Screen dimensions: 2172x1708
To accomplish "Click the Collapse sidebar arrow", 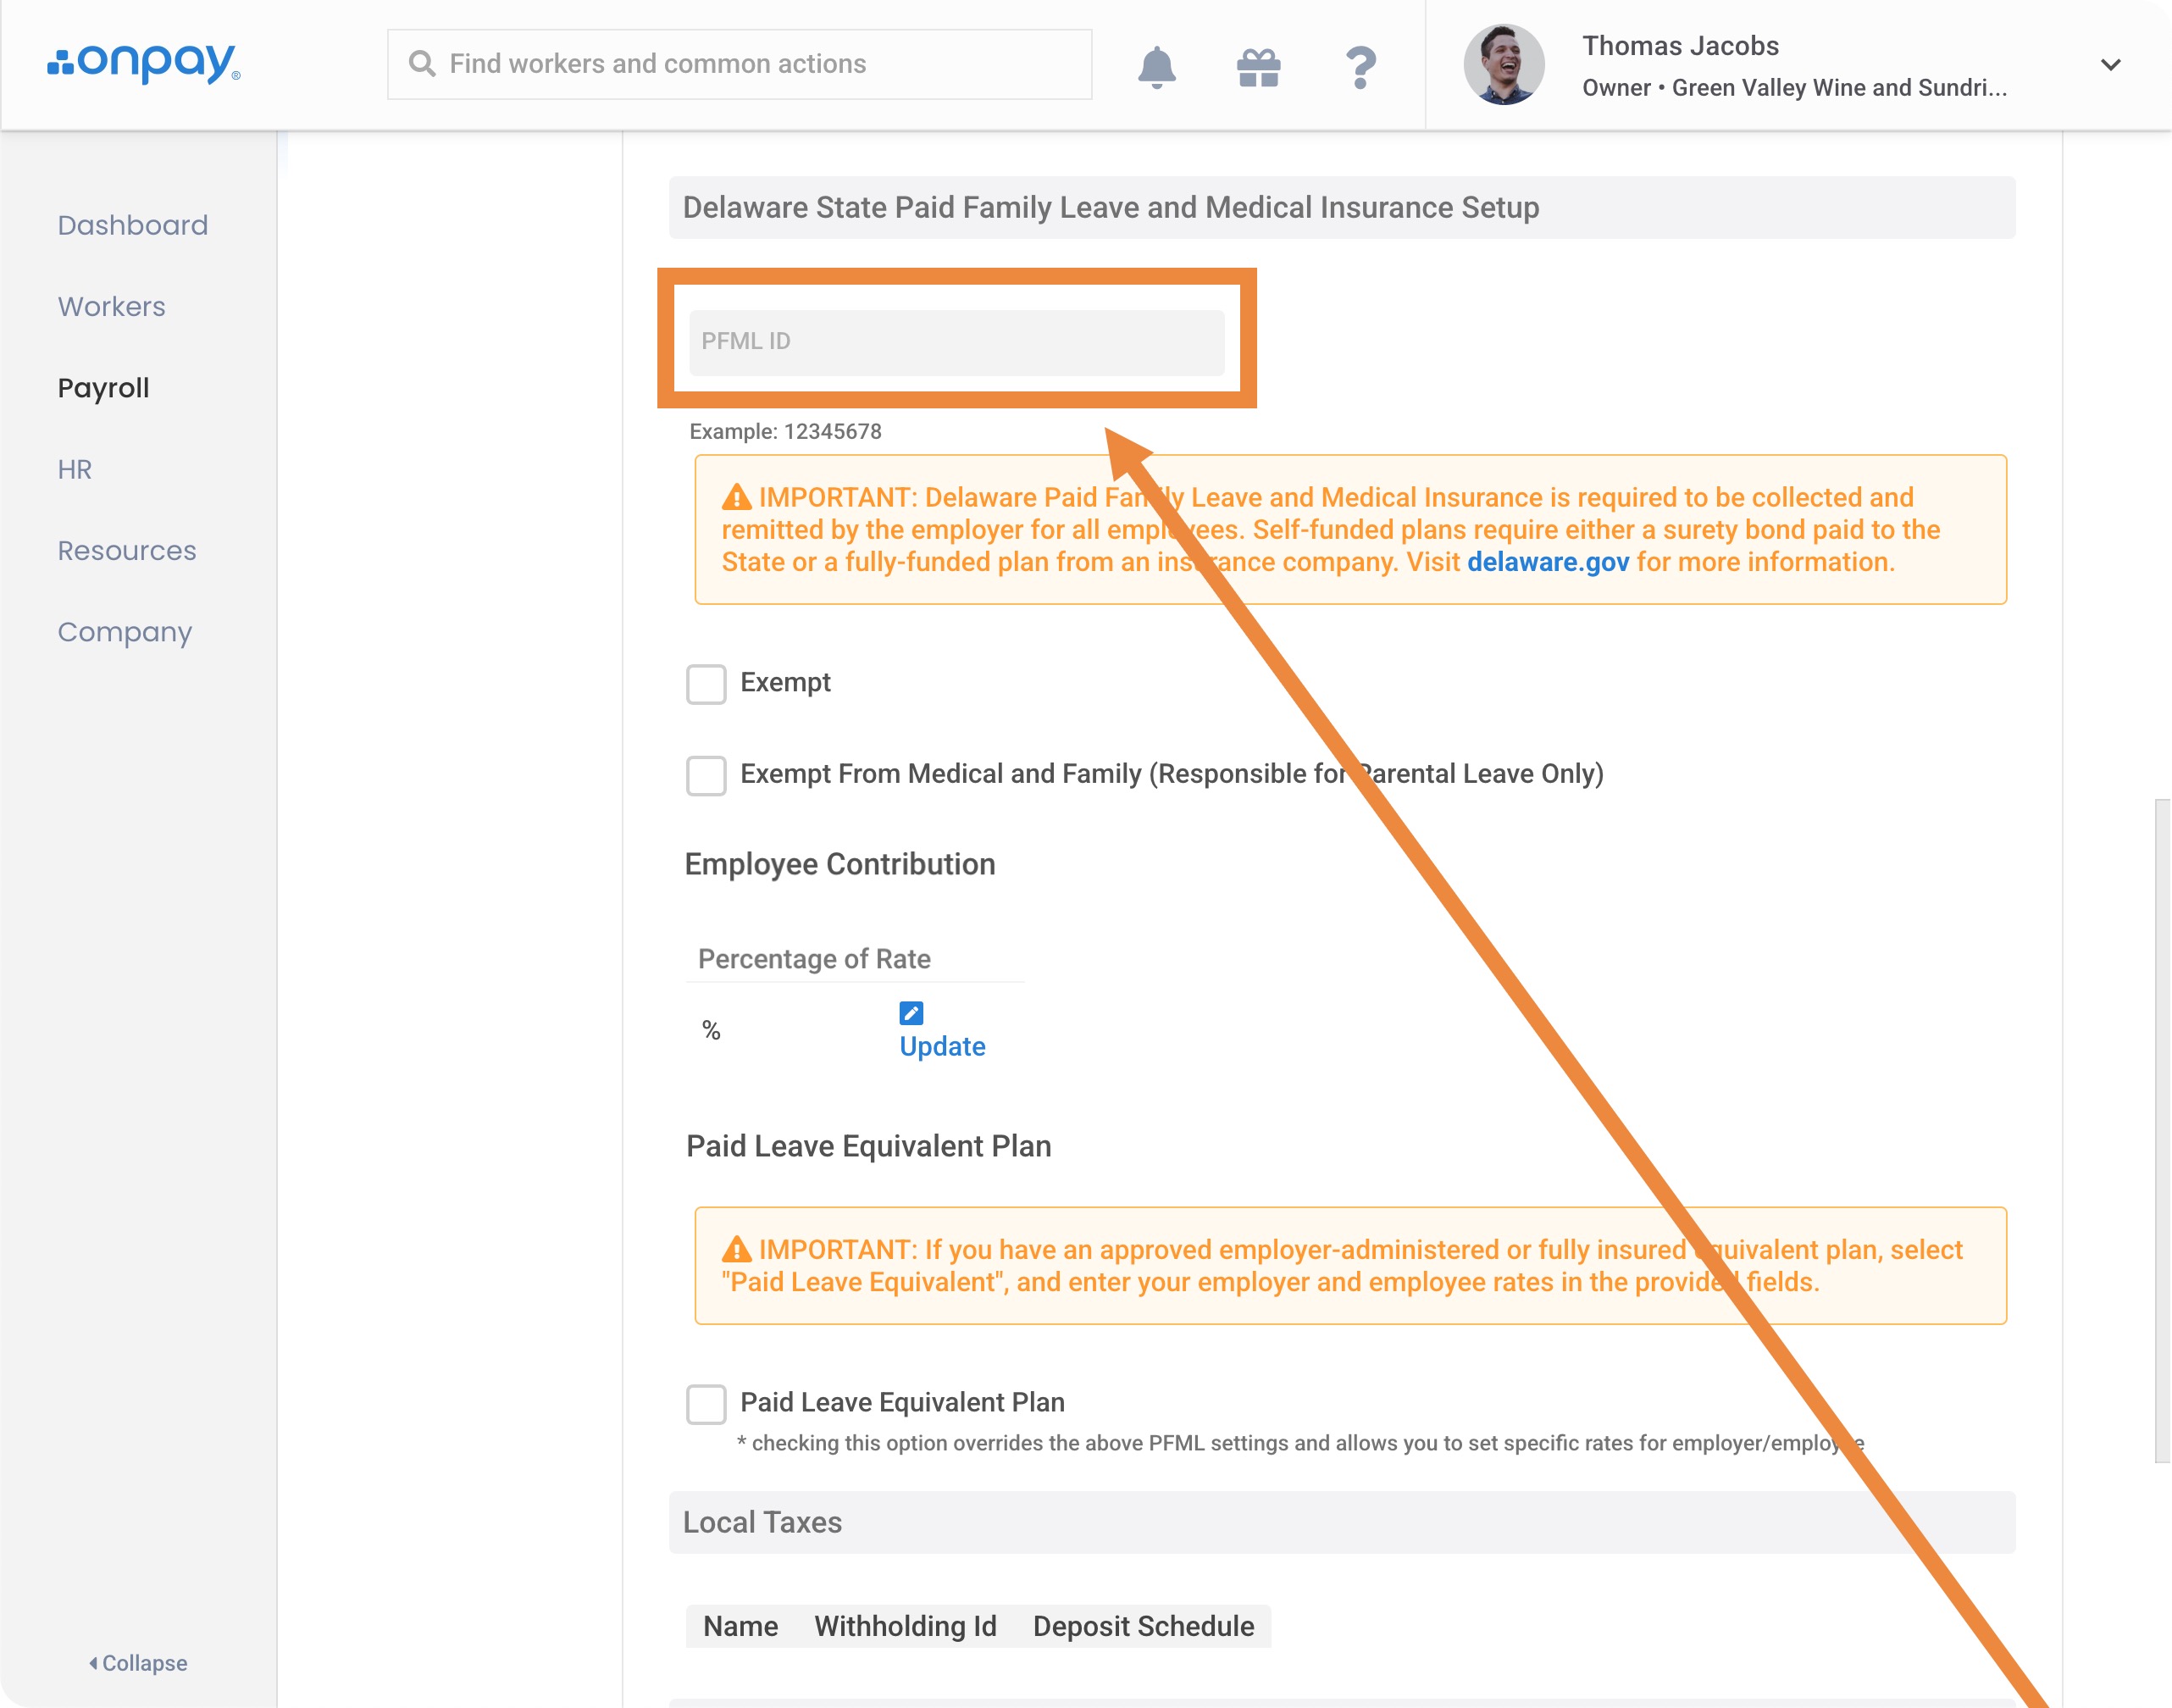I will (x=93, y=1662).
